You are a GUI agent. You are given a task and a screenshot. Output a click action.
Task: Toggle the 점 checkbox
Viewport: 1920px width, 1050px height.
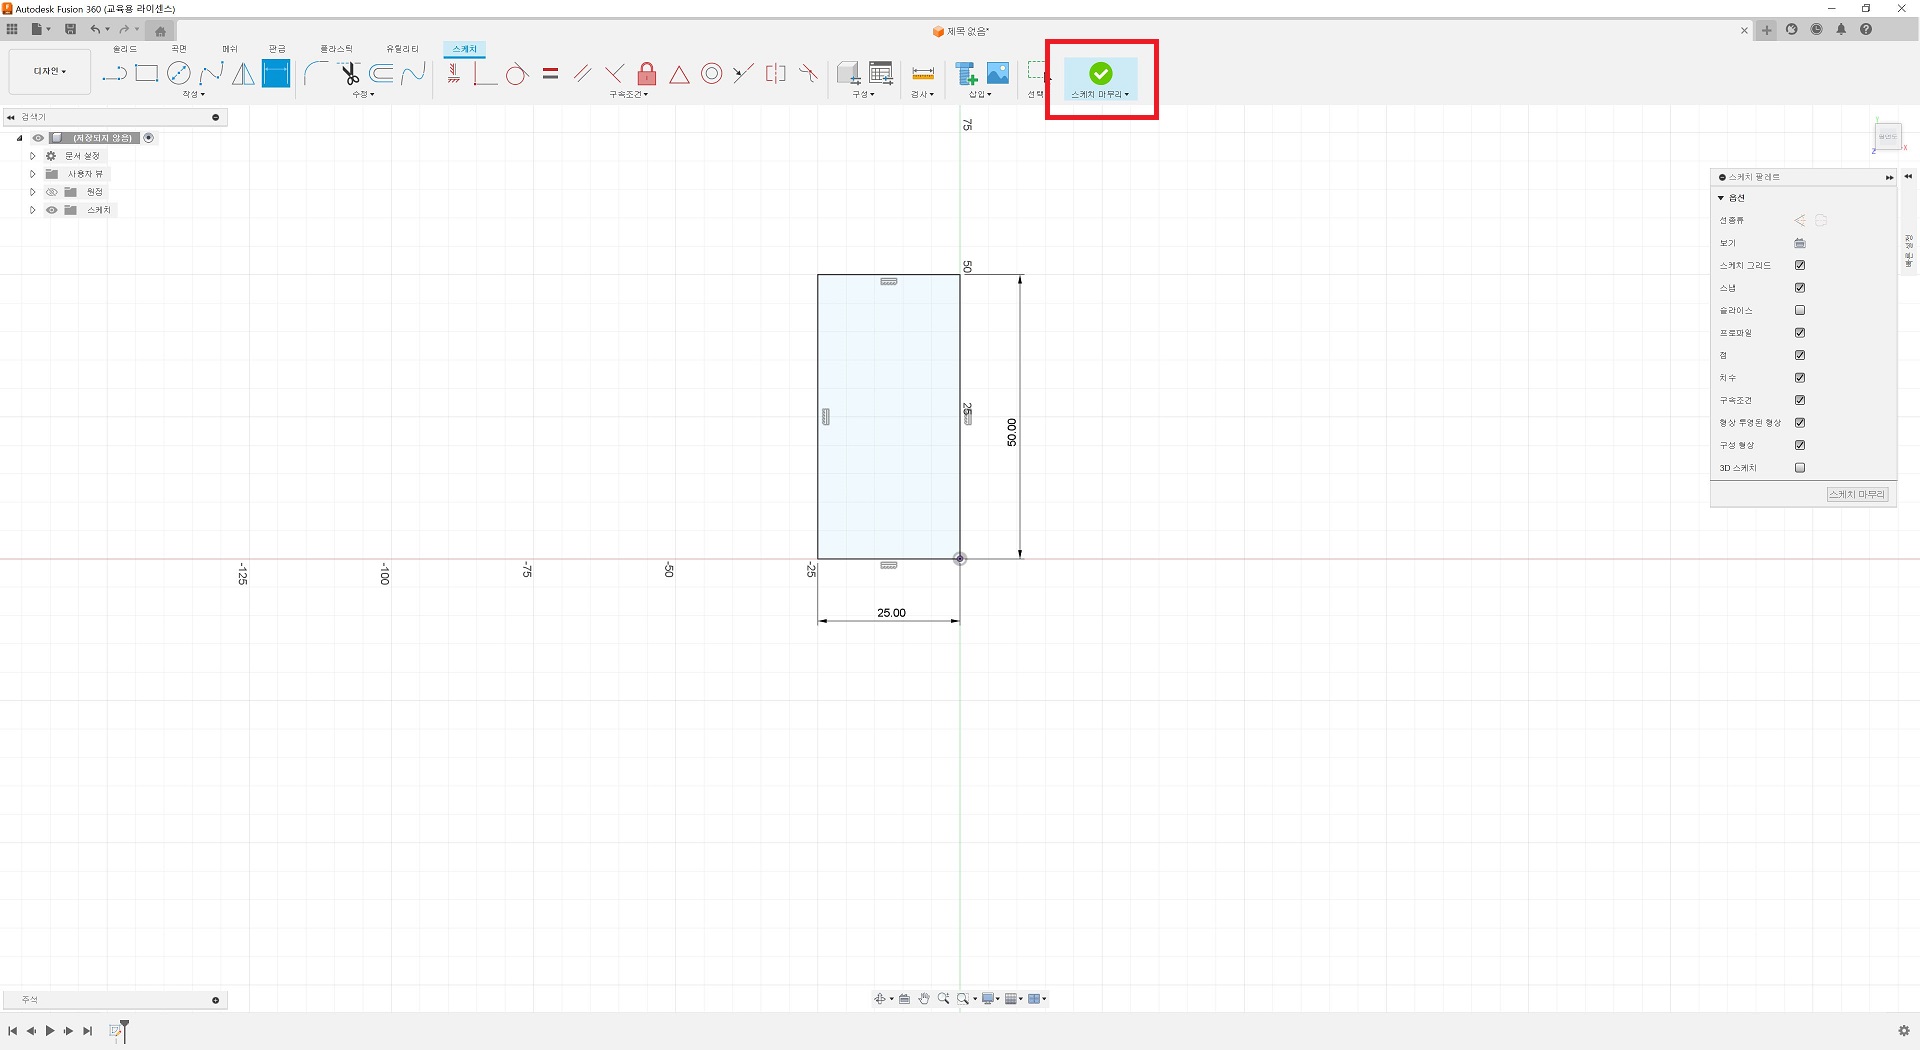[x=1800, y=355]
